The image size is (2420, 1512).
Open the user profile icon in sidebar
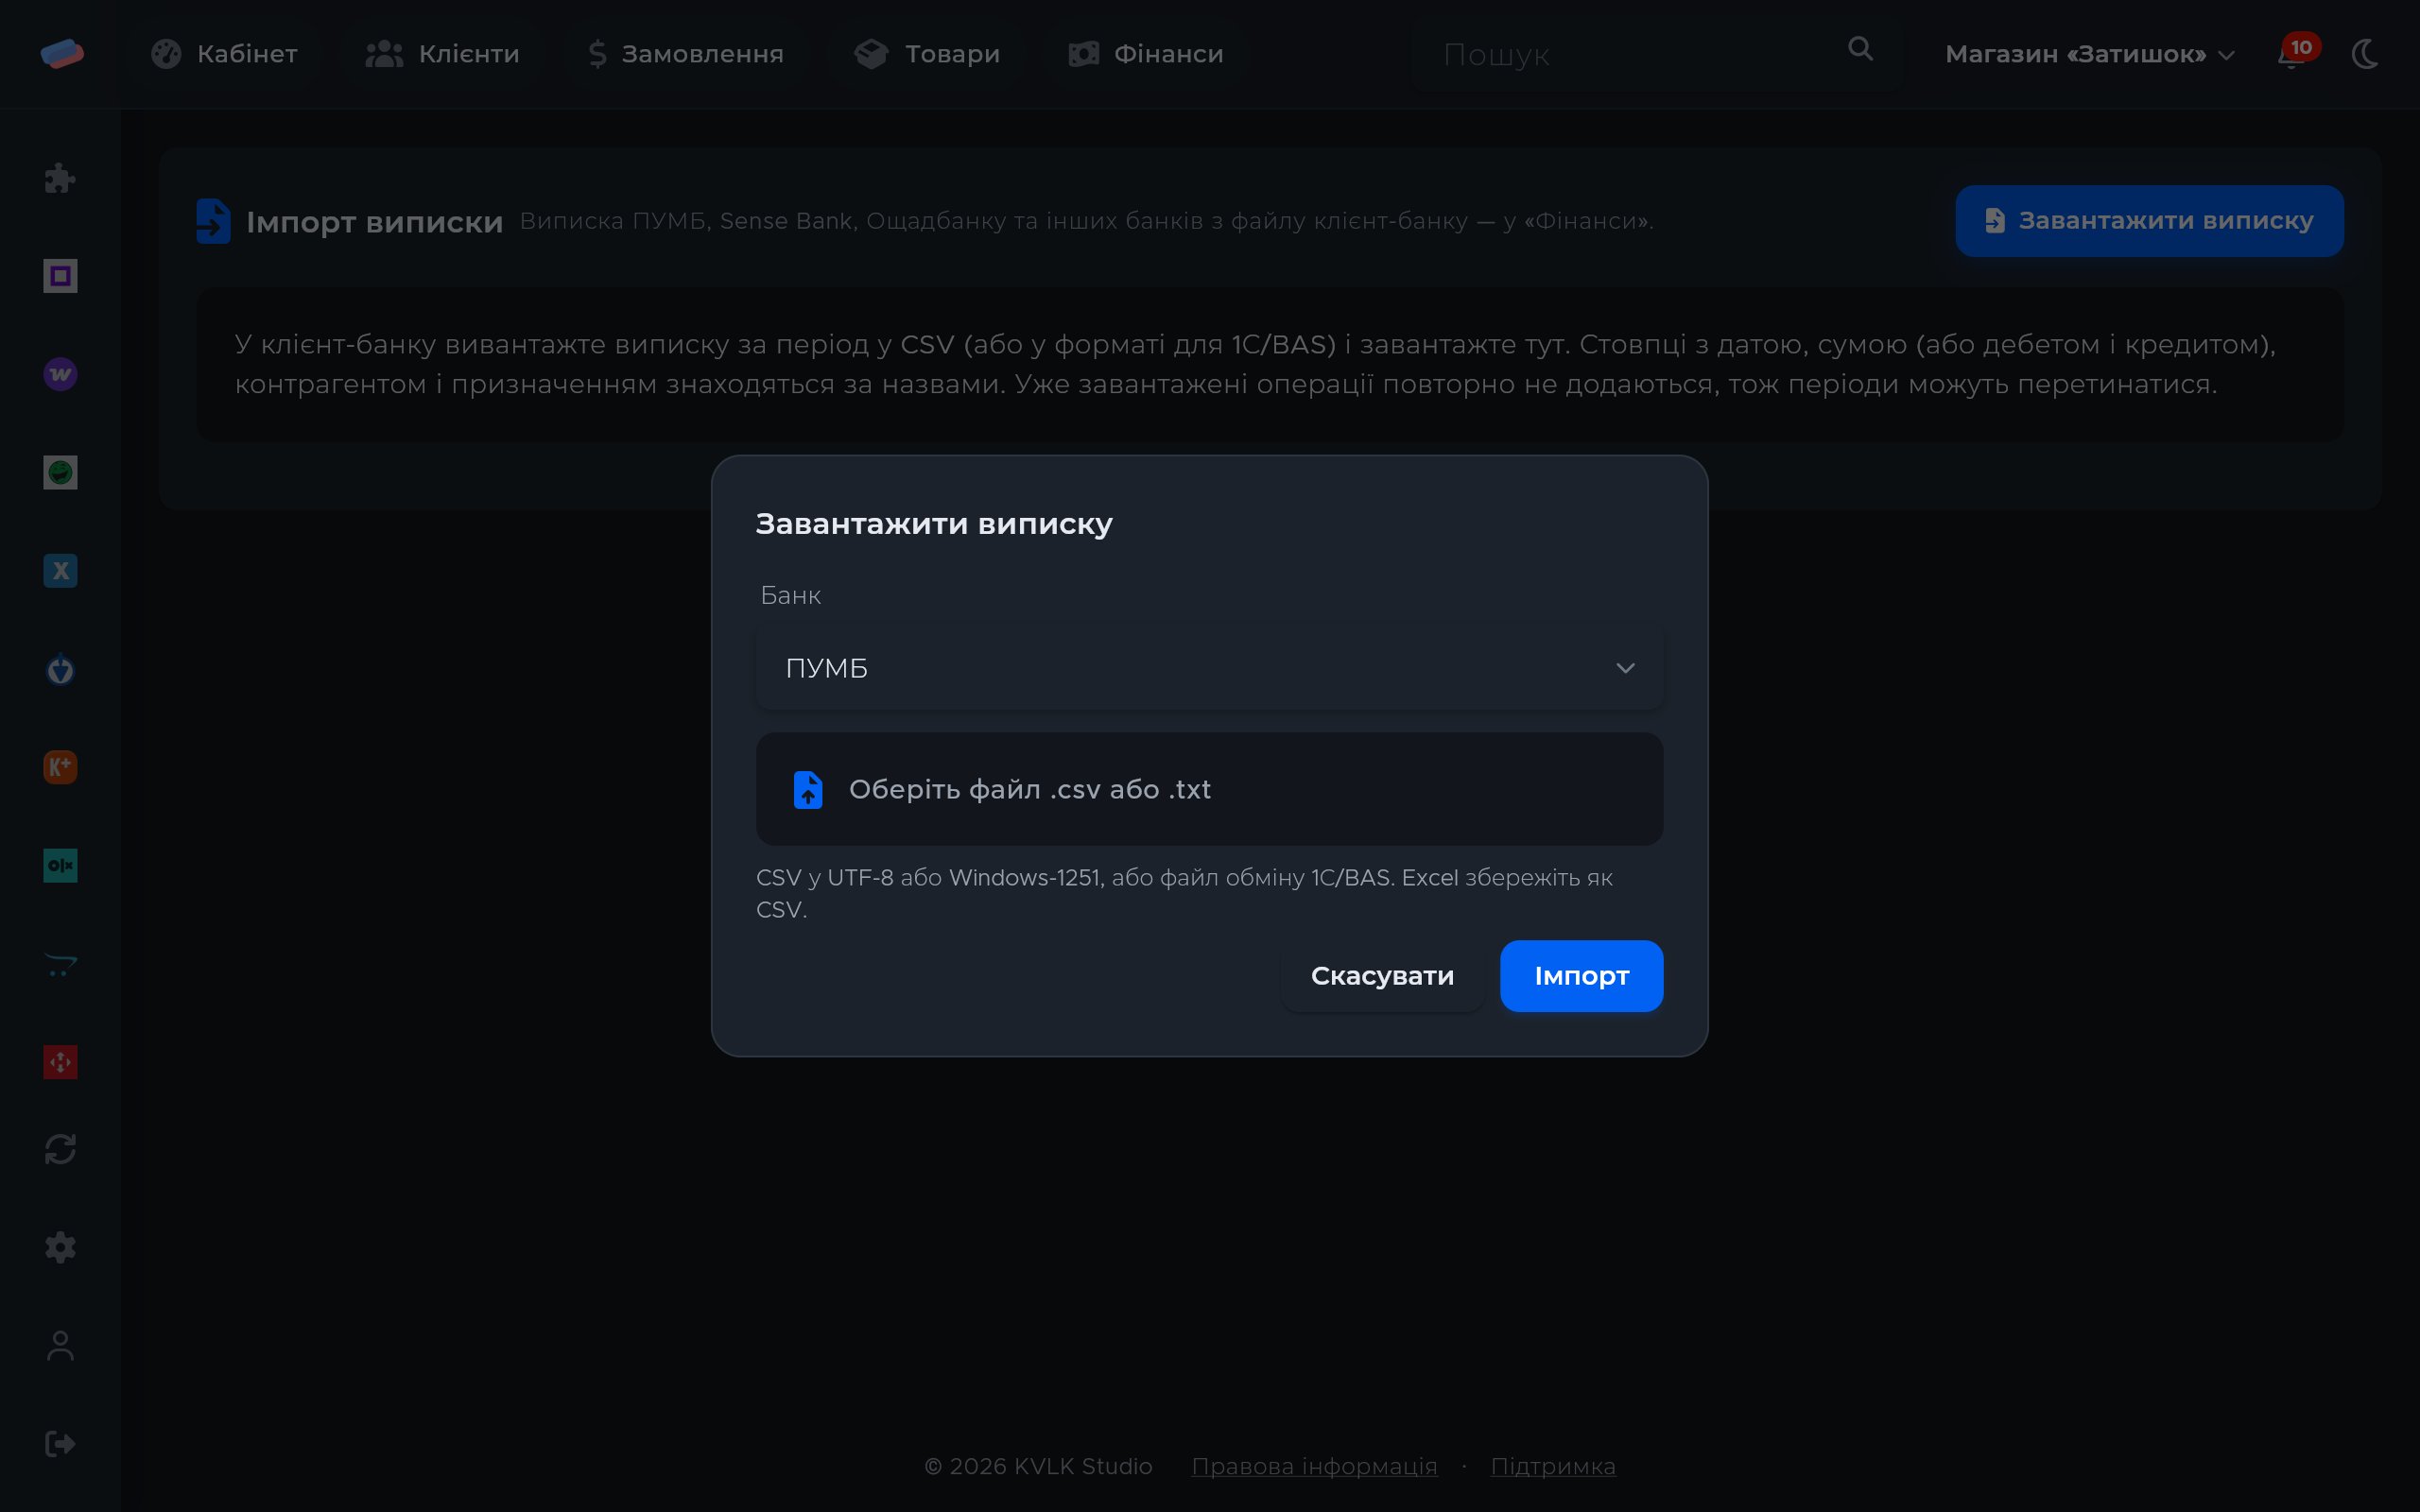60,1346
